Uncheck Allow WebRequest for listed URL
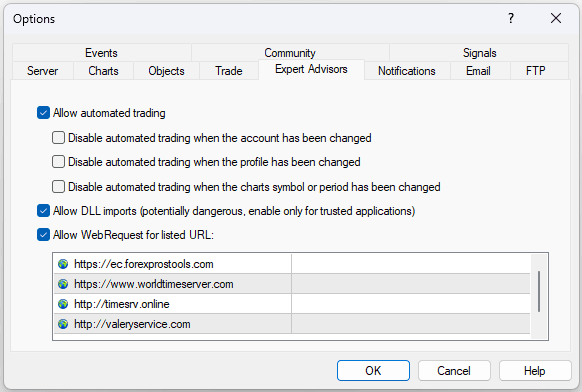 43,235
